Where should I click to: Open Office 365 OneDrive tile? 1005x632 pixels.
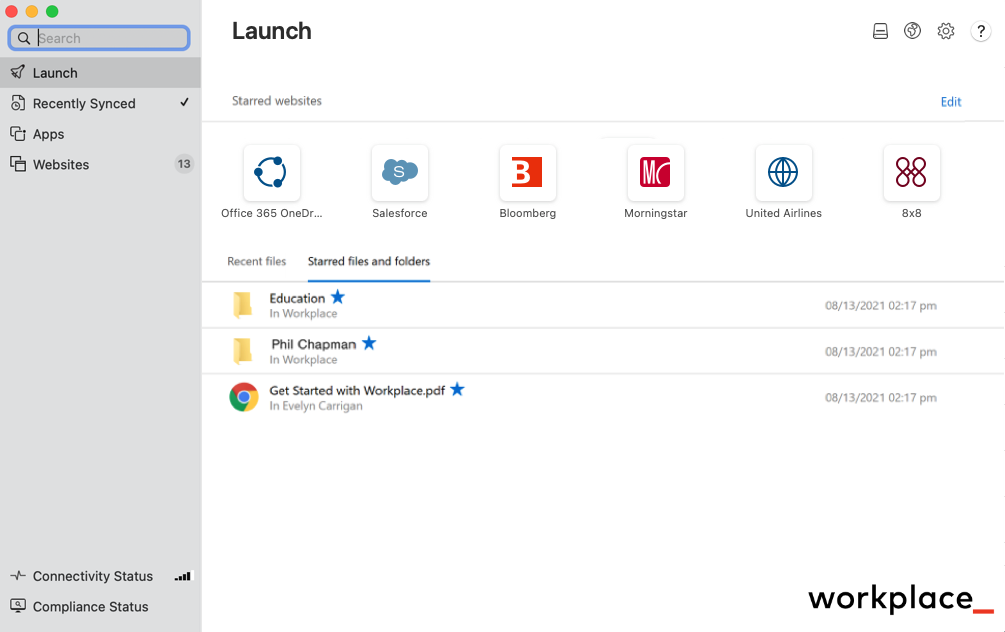[x=271, y=172]
